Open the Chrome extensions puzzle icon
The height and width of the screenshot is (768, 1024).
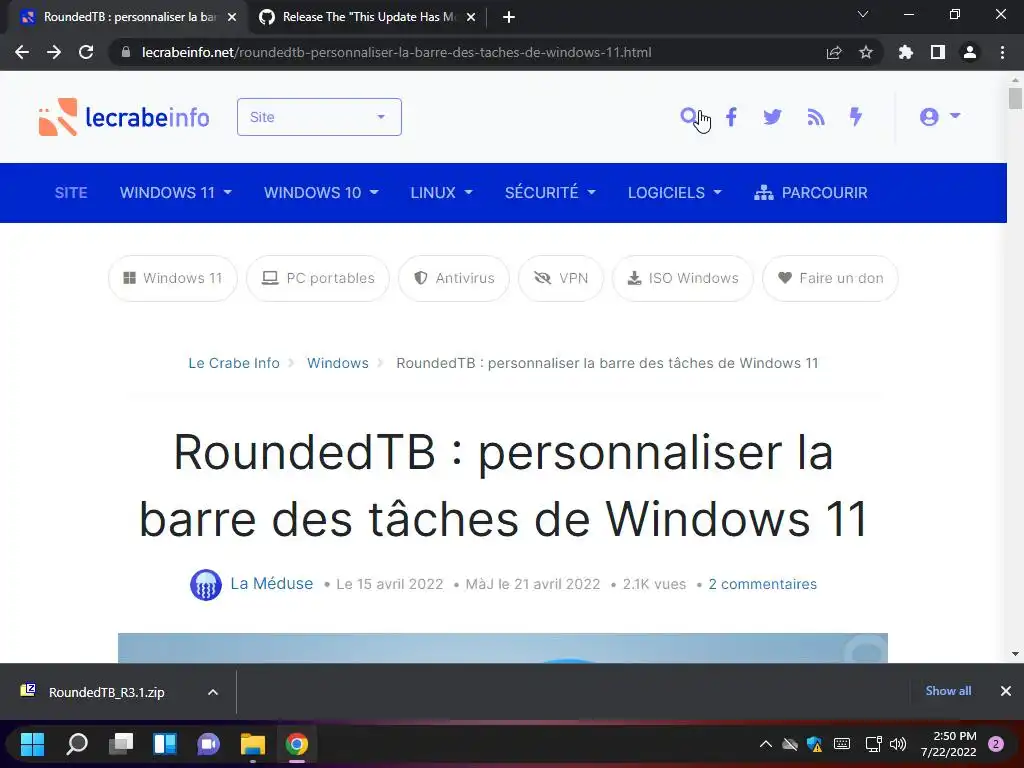click(906, 52)
